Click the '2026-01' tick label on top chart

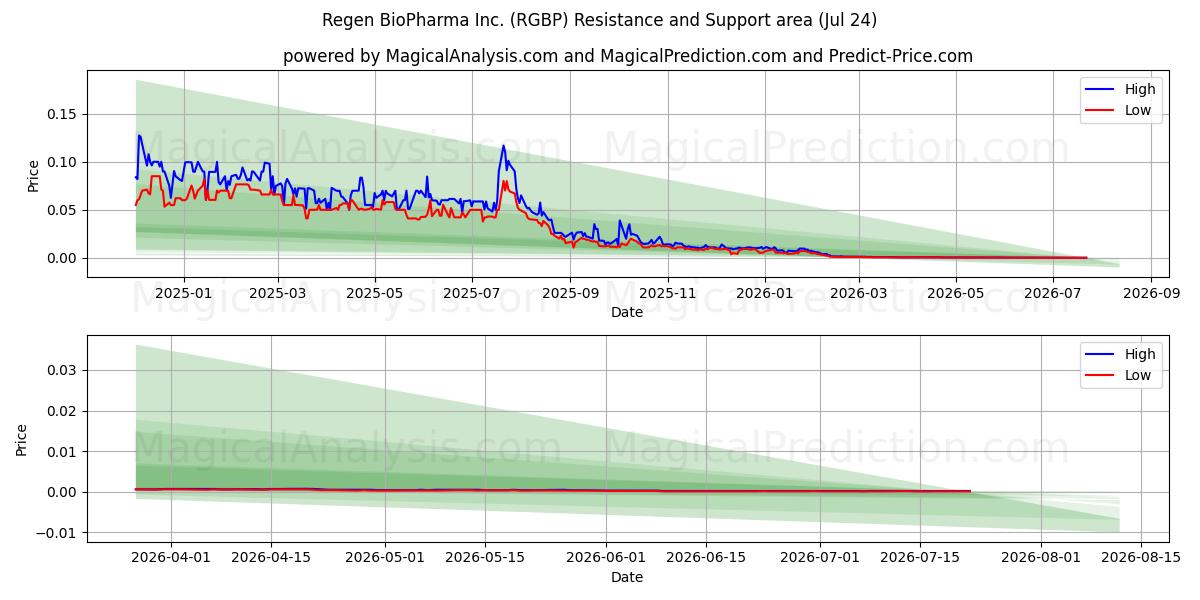point(765,293)
